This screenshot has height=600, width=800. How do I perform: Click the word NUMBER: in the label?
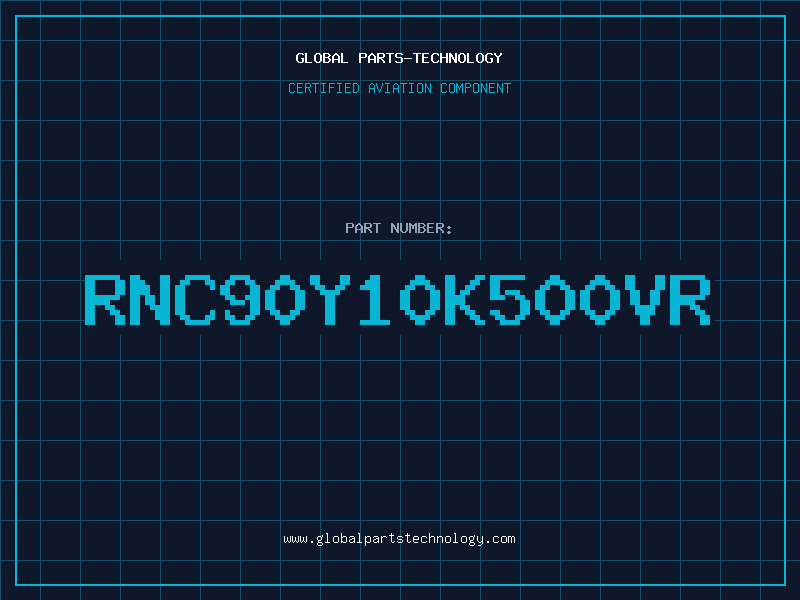click(x=421, y=228)
